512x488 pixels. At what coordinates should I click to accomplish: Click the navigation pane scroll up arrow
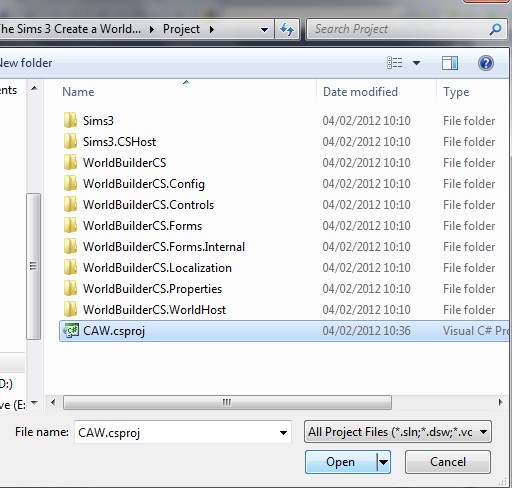tap(34, 89)
